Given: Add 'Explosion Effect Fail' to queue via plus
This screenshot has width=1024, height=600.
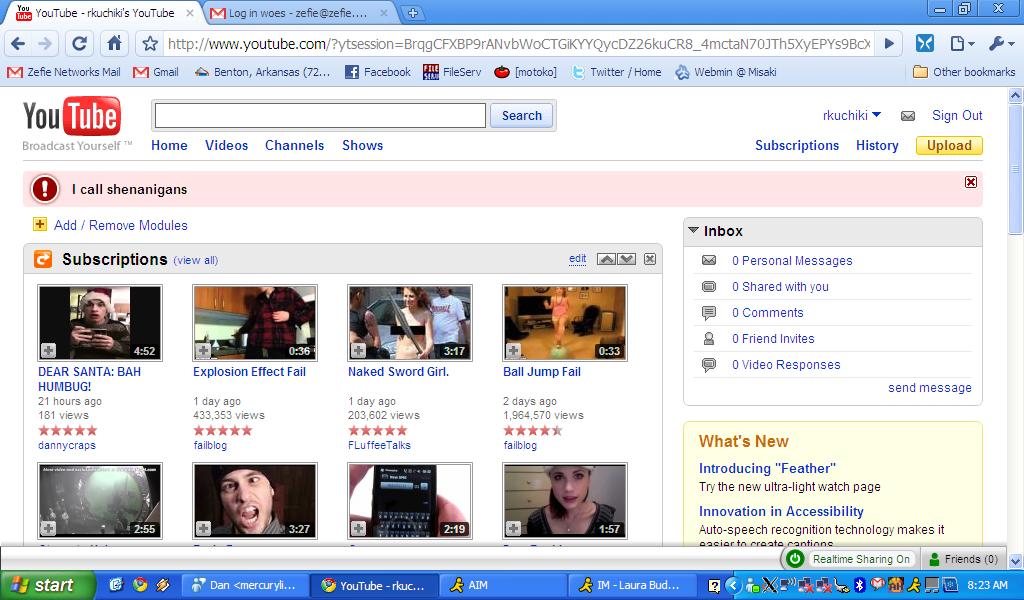Looking at the screenshot, I should [203, 350].
